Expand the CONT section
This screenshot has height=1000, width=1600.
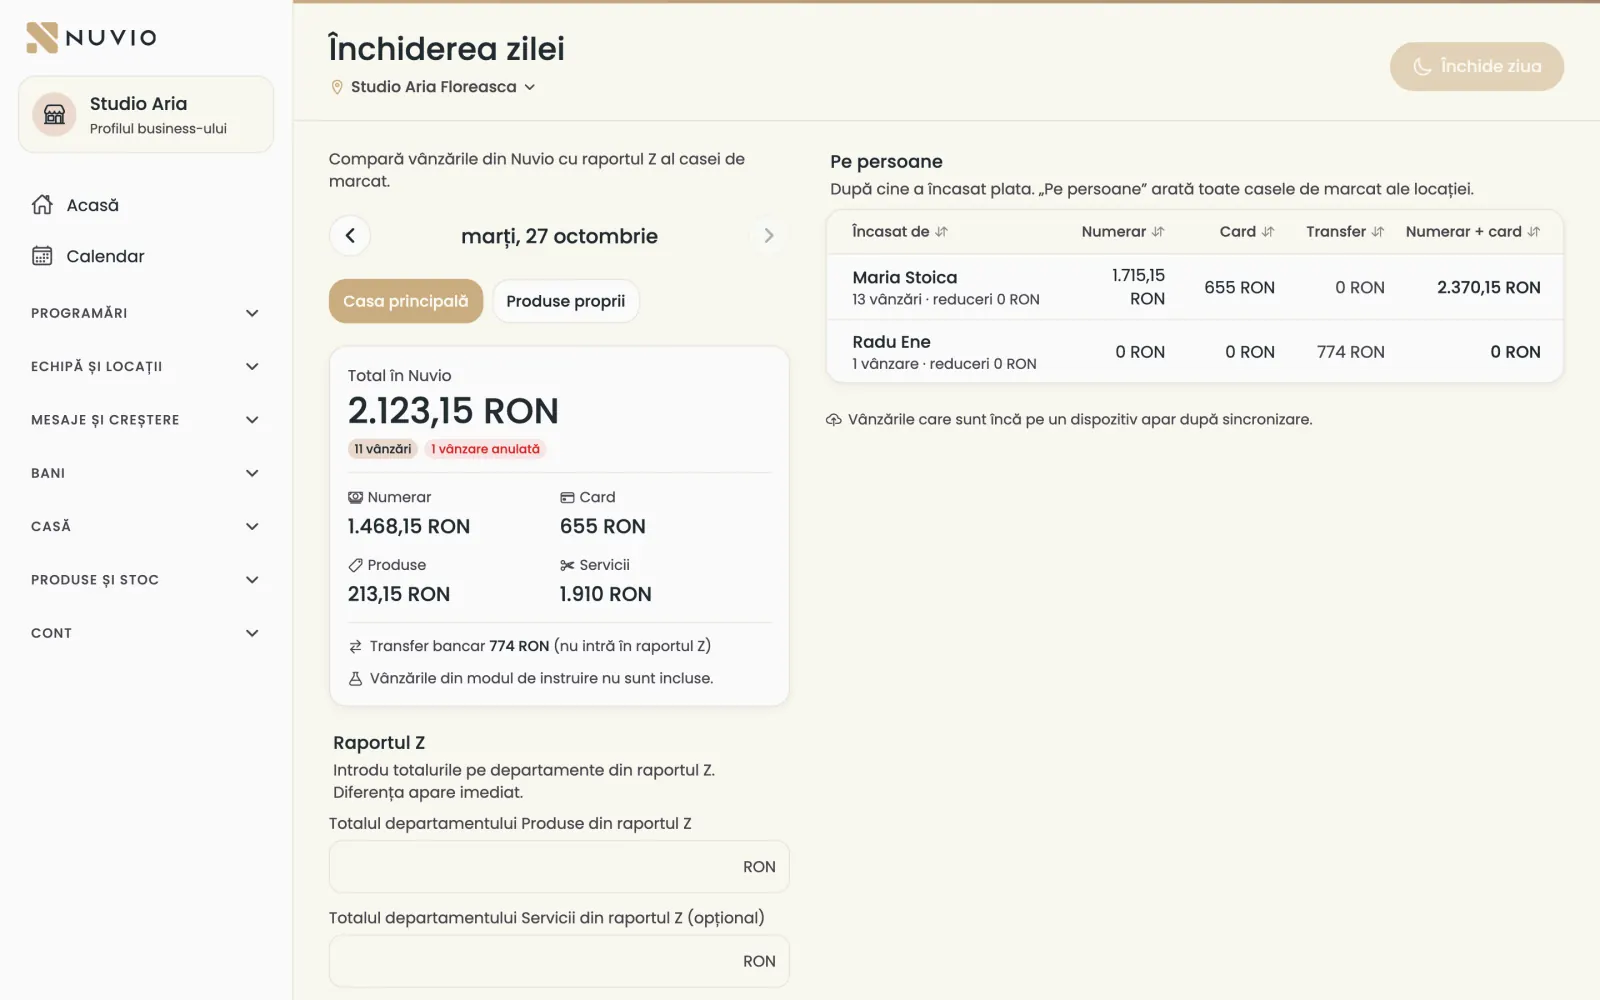pyautogui.click(x=145, y=633)
